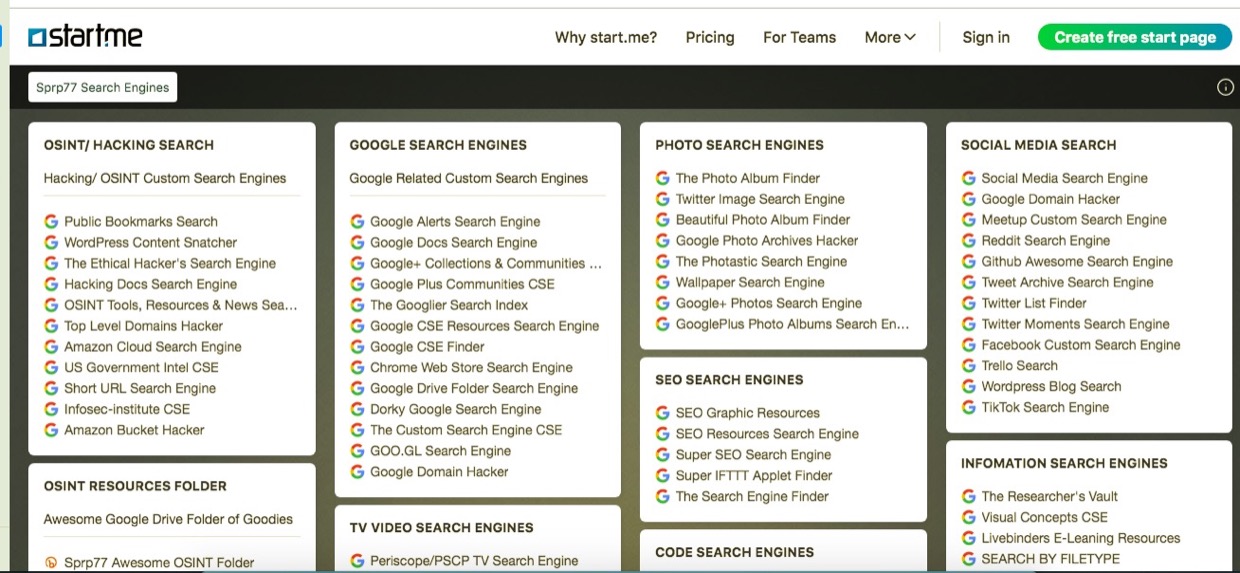
Task: Click icon beside Sprp77 Awesome OSINT Folder
Action: click(51, 563)
